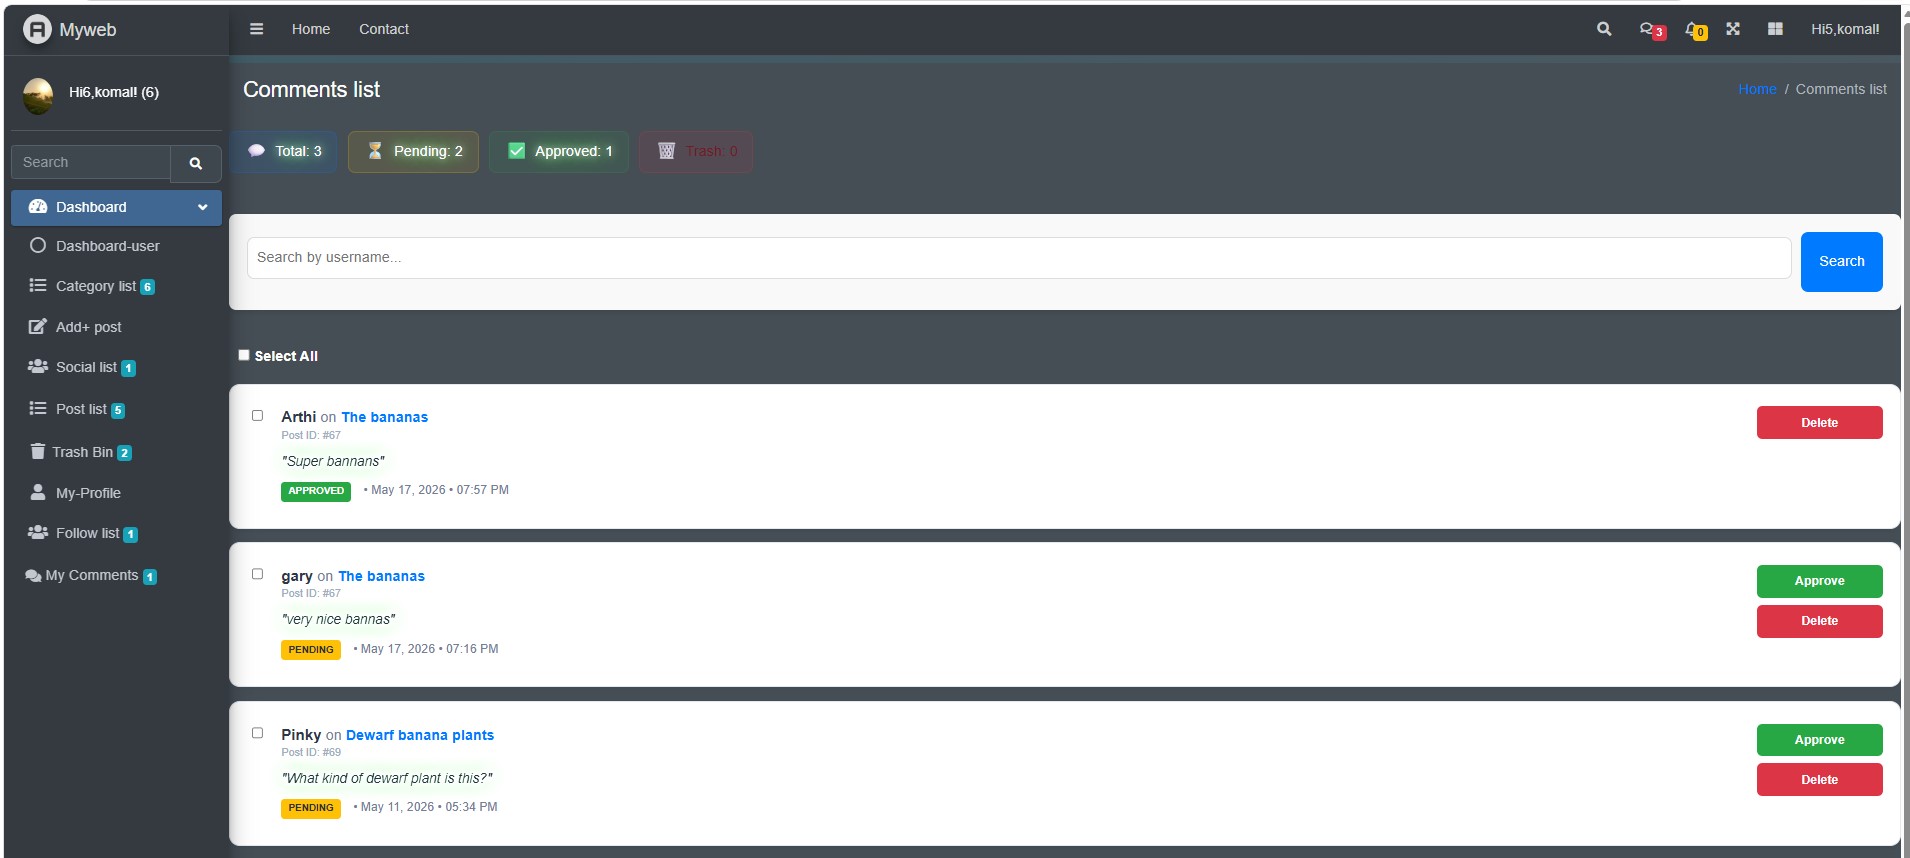Click the sidebar search magnifier button
The height and width of the screenshot is (858, 1910).
(196, 163)
